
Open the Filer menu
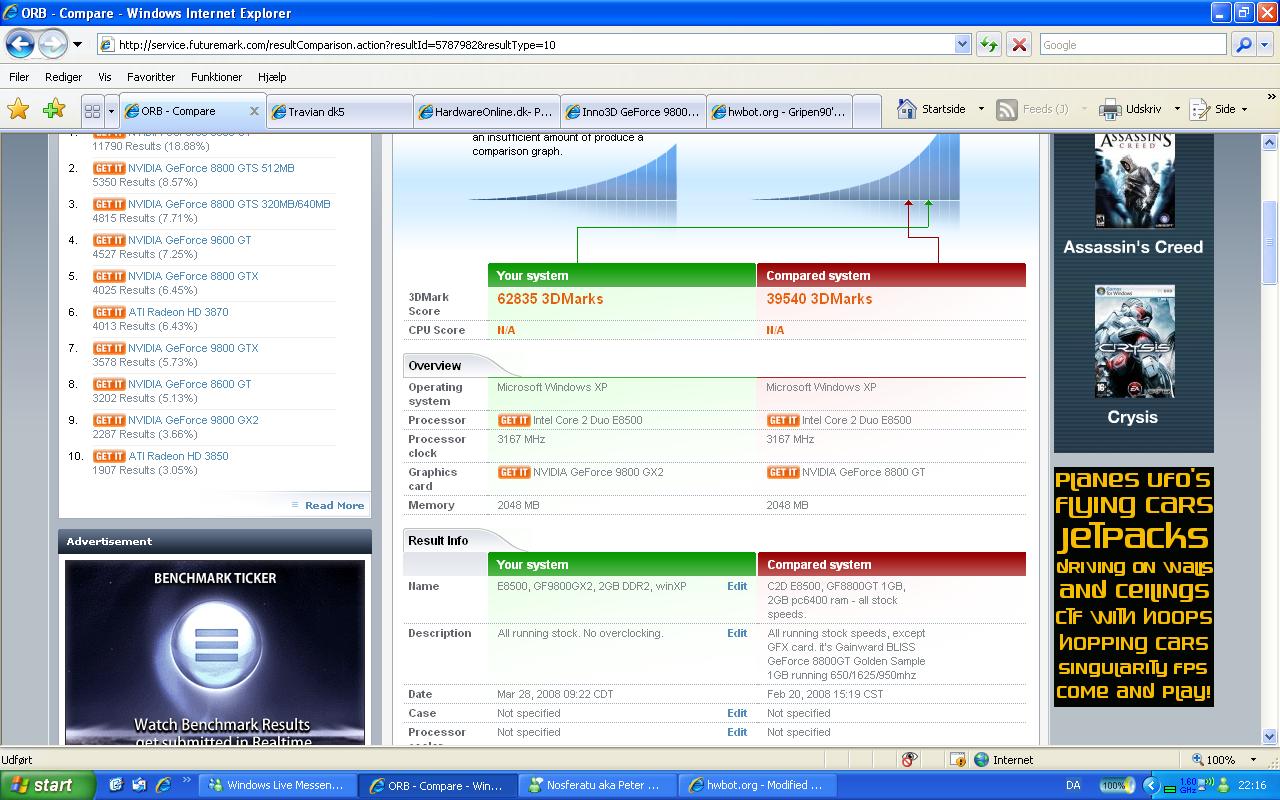tap(19, 77)
